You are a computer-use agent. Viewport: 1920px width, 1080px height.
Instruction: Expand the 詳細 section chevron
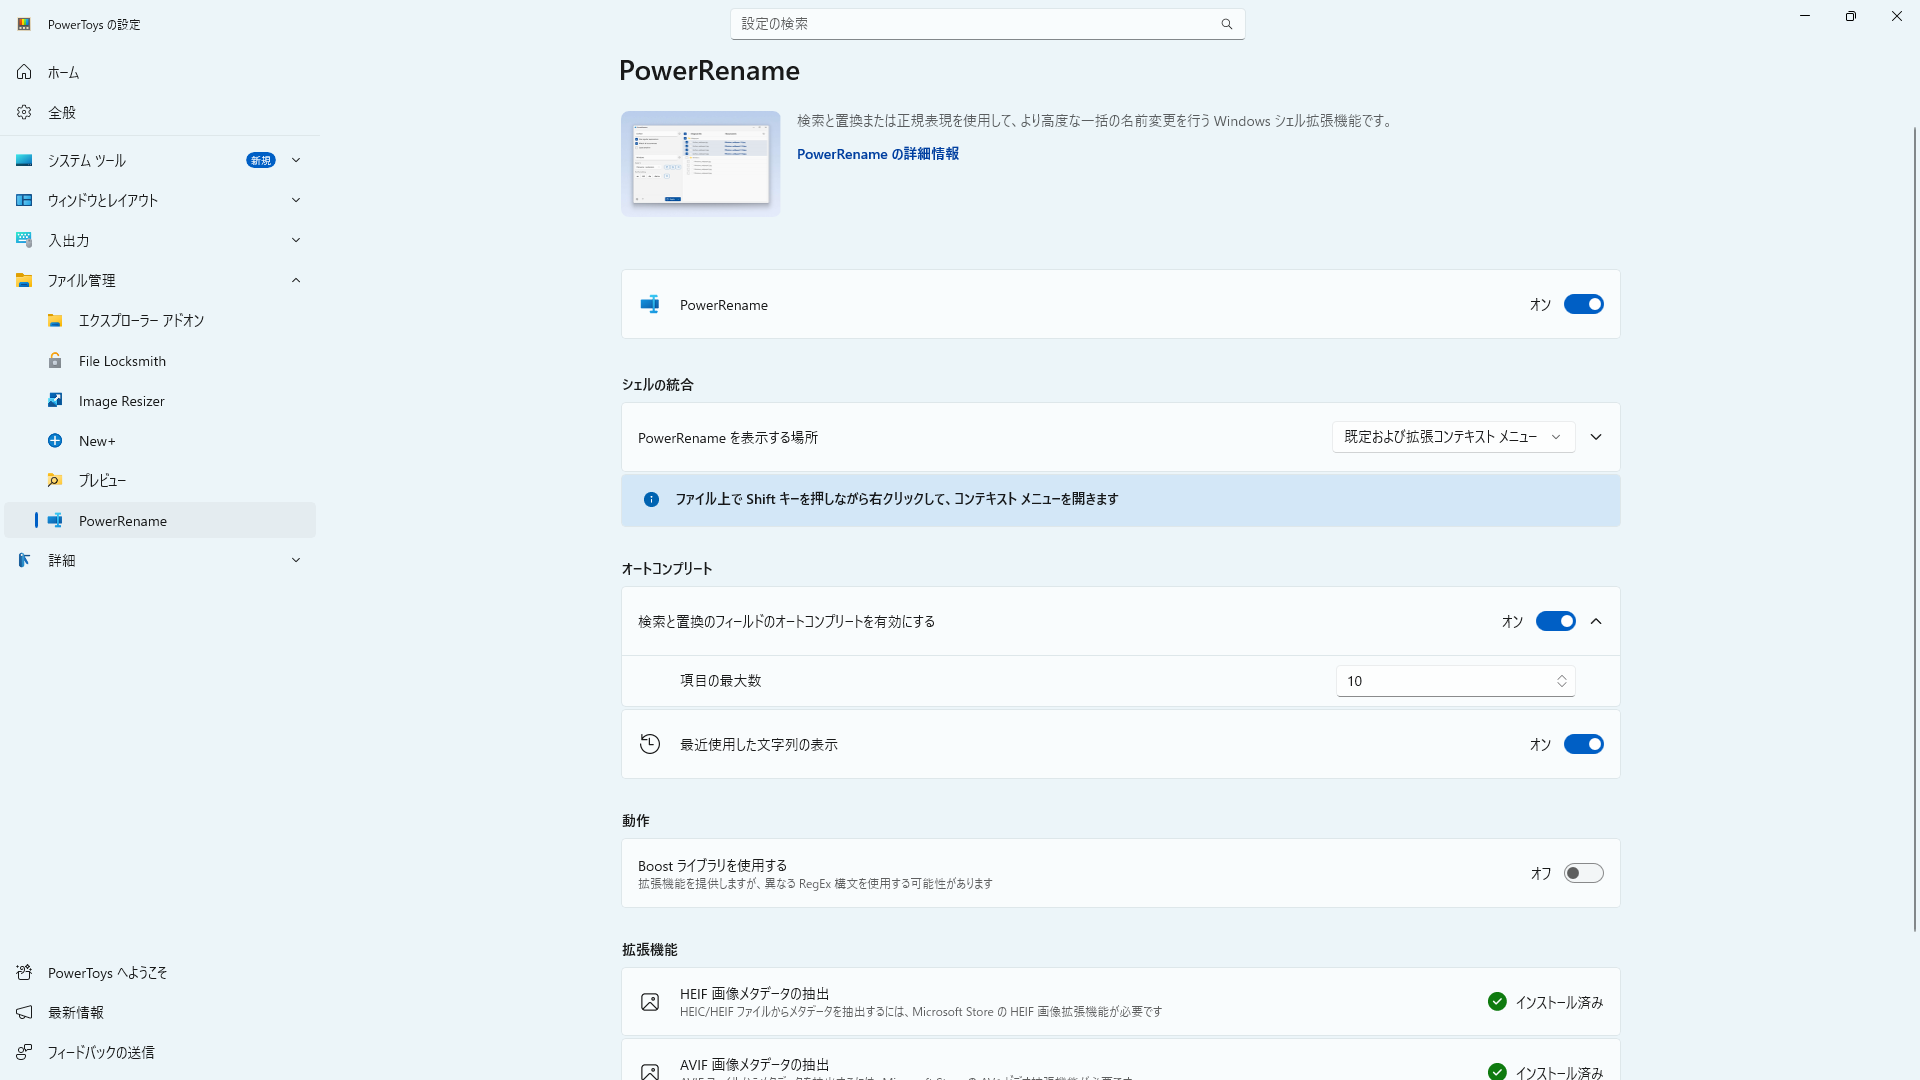click(296, 560)
